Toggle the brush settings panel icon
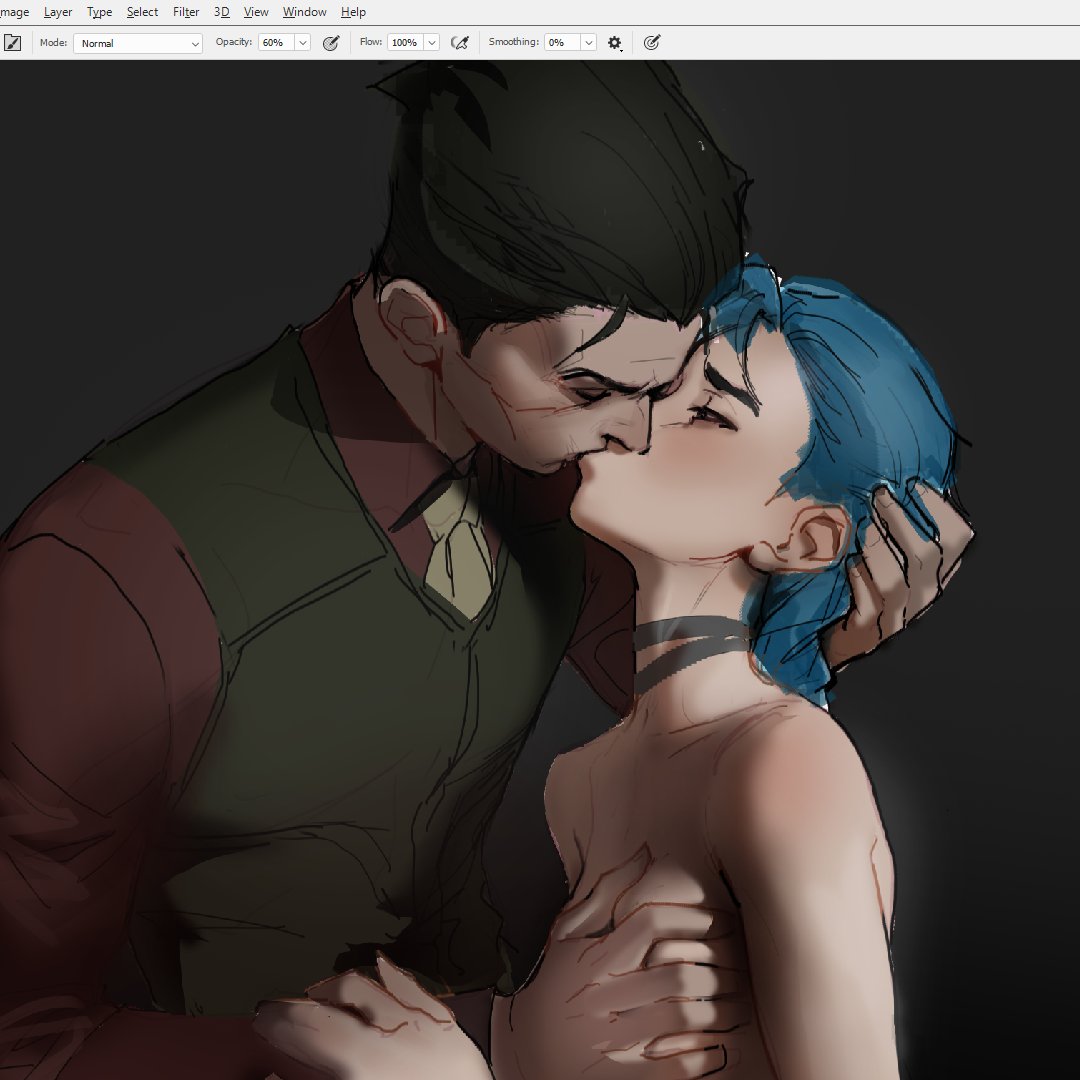The height and width of the screenshot is (1080, 1080). point(12,43)
